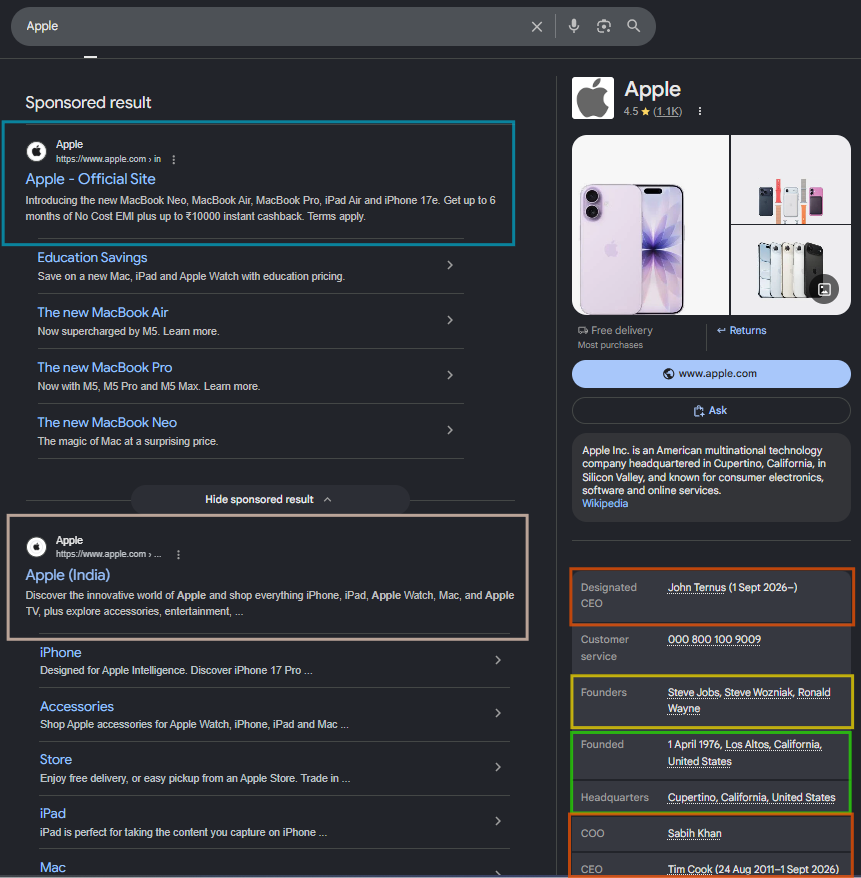This screenshot has height=878, width=861.
Task: Expand the iPhone sitelink chevron
Action: 498,660
